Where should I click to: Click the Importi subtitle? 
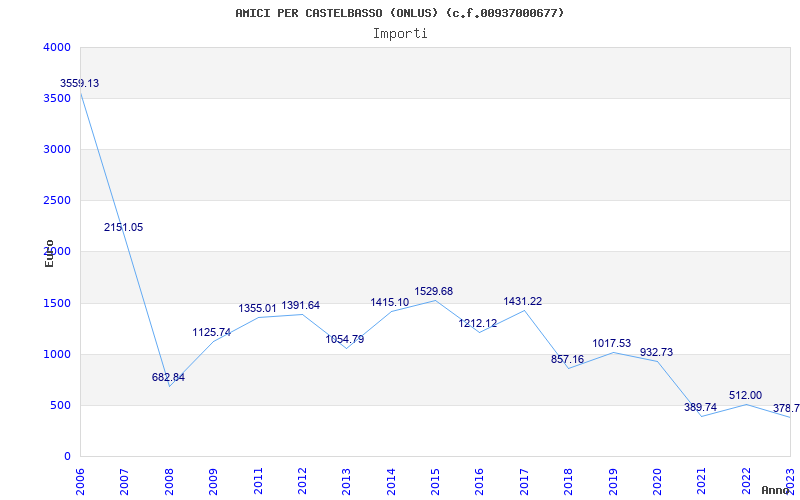pyautogui.click(x=400, y=34)
